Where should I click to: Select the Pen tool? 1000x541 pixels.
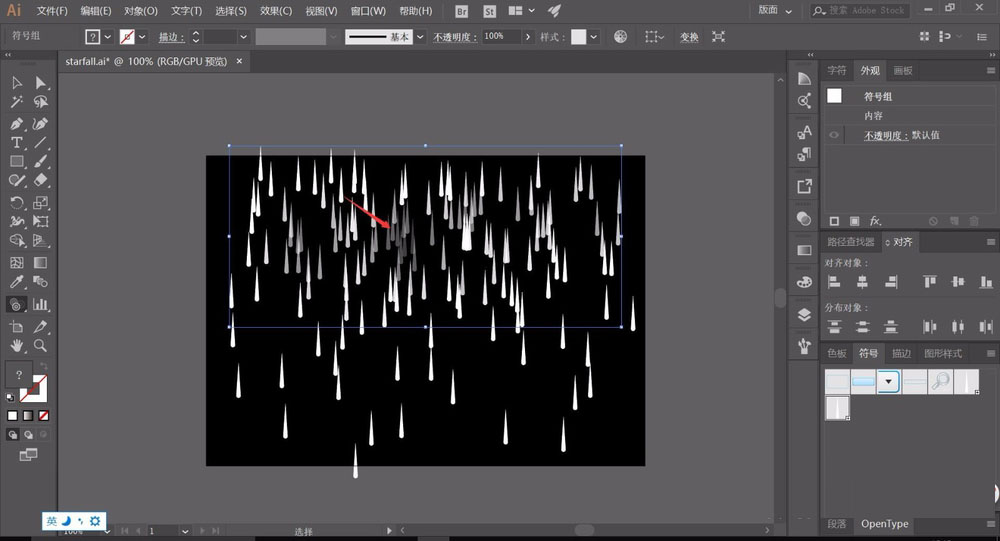click(x=17, y=124)
